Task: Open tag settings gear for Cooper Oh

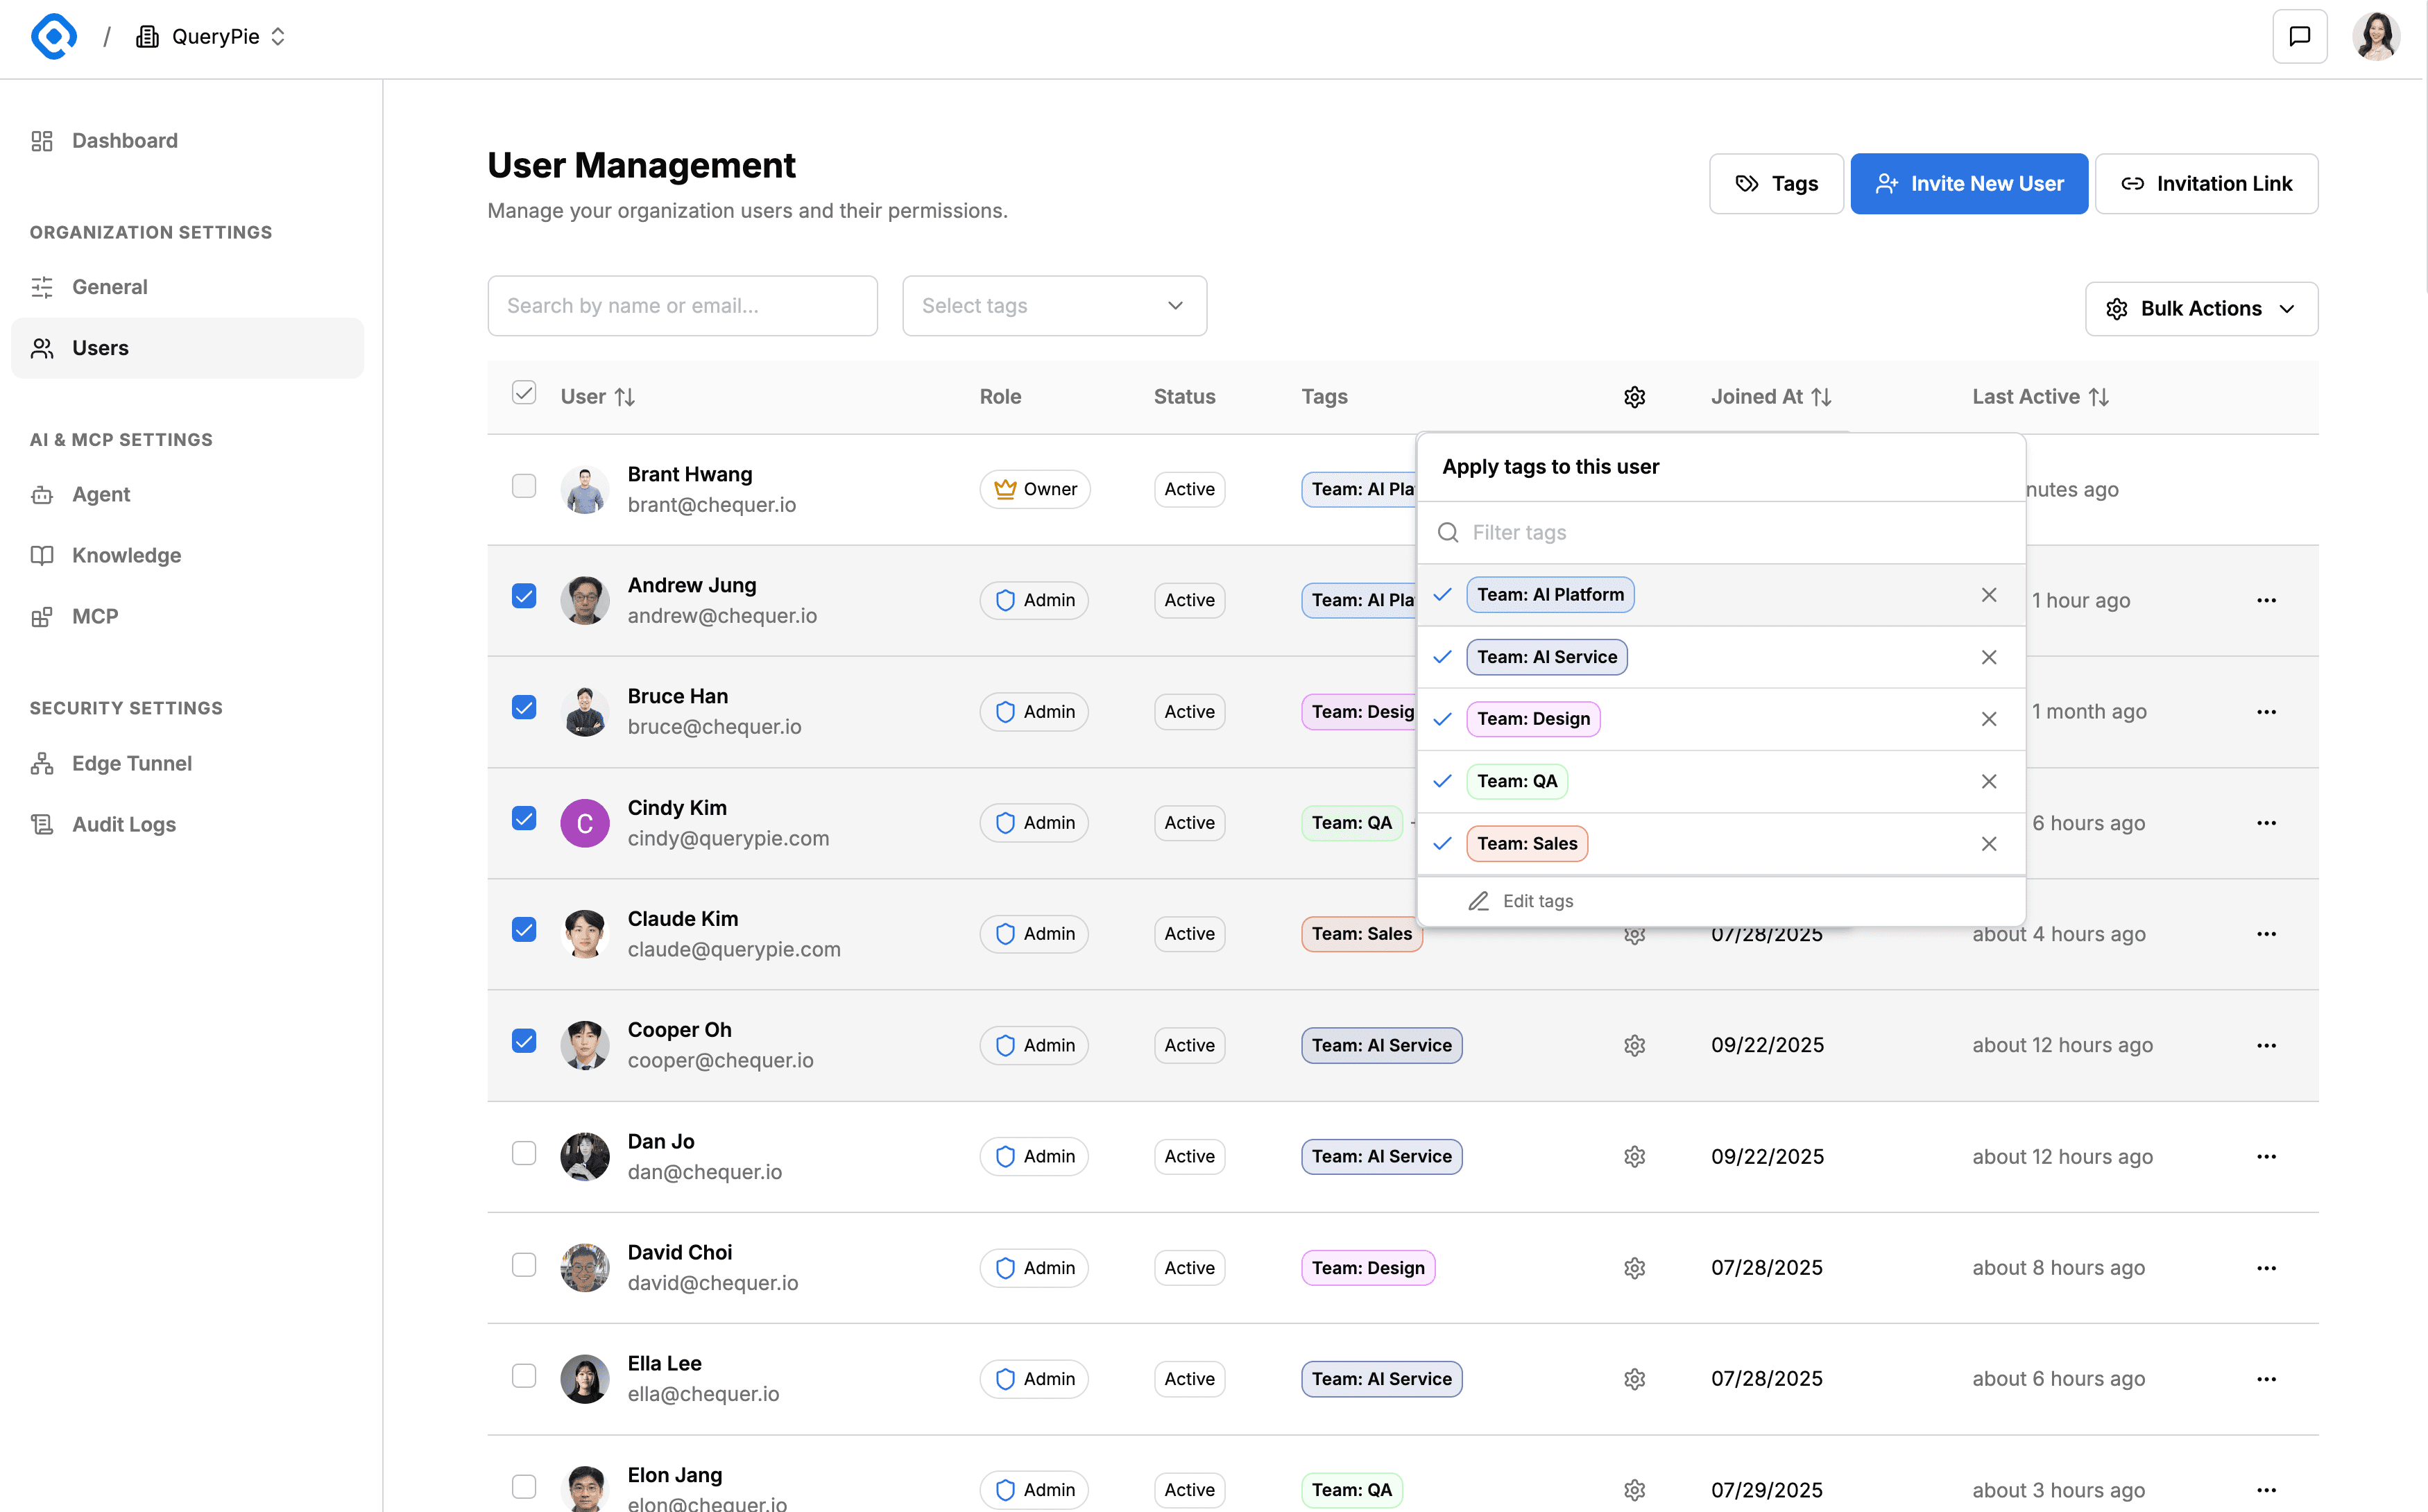Action: tap(1634, 1045)
